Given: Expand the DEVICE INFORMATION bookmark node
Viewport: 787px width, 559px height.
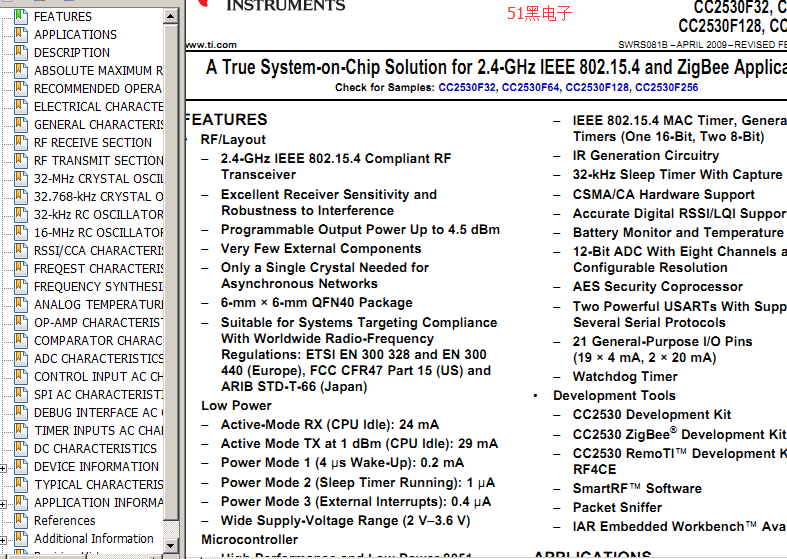Looking at the screenshot, I should tap(3, 468).
